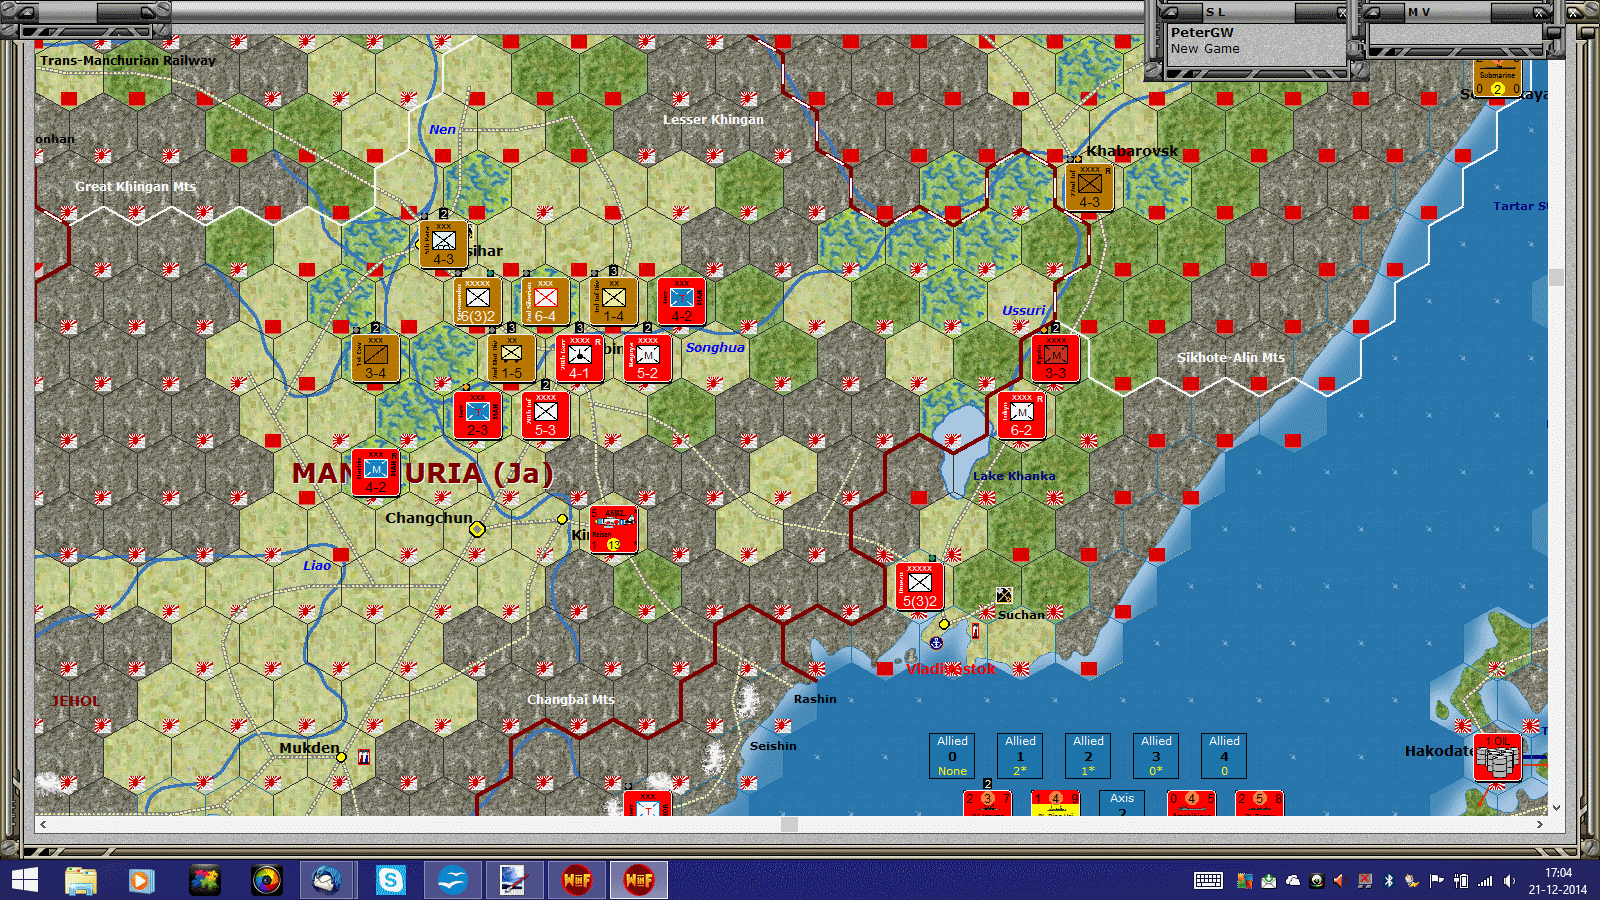Click the Allied 1 sea box
Viewport: 1600px width, 900px height.
tap(1020, 756)
